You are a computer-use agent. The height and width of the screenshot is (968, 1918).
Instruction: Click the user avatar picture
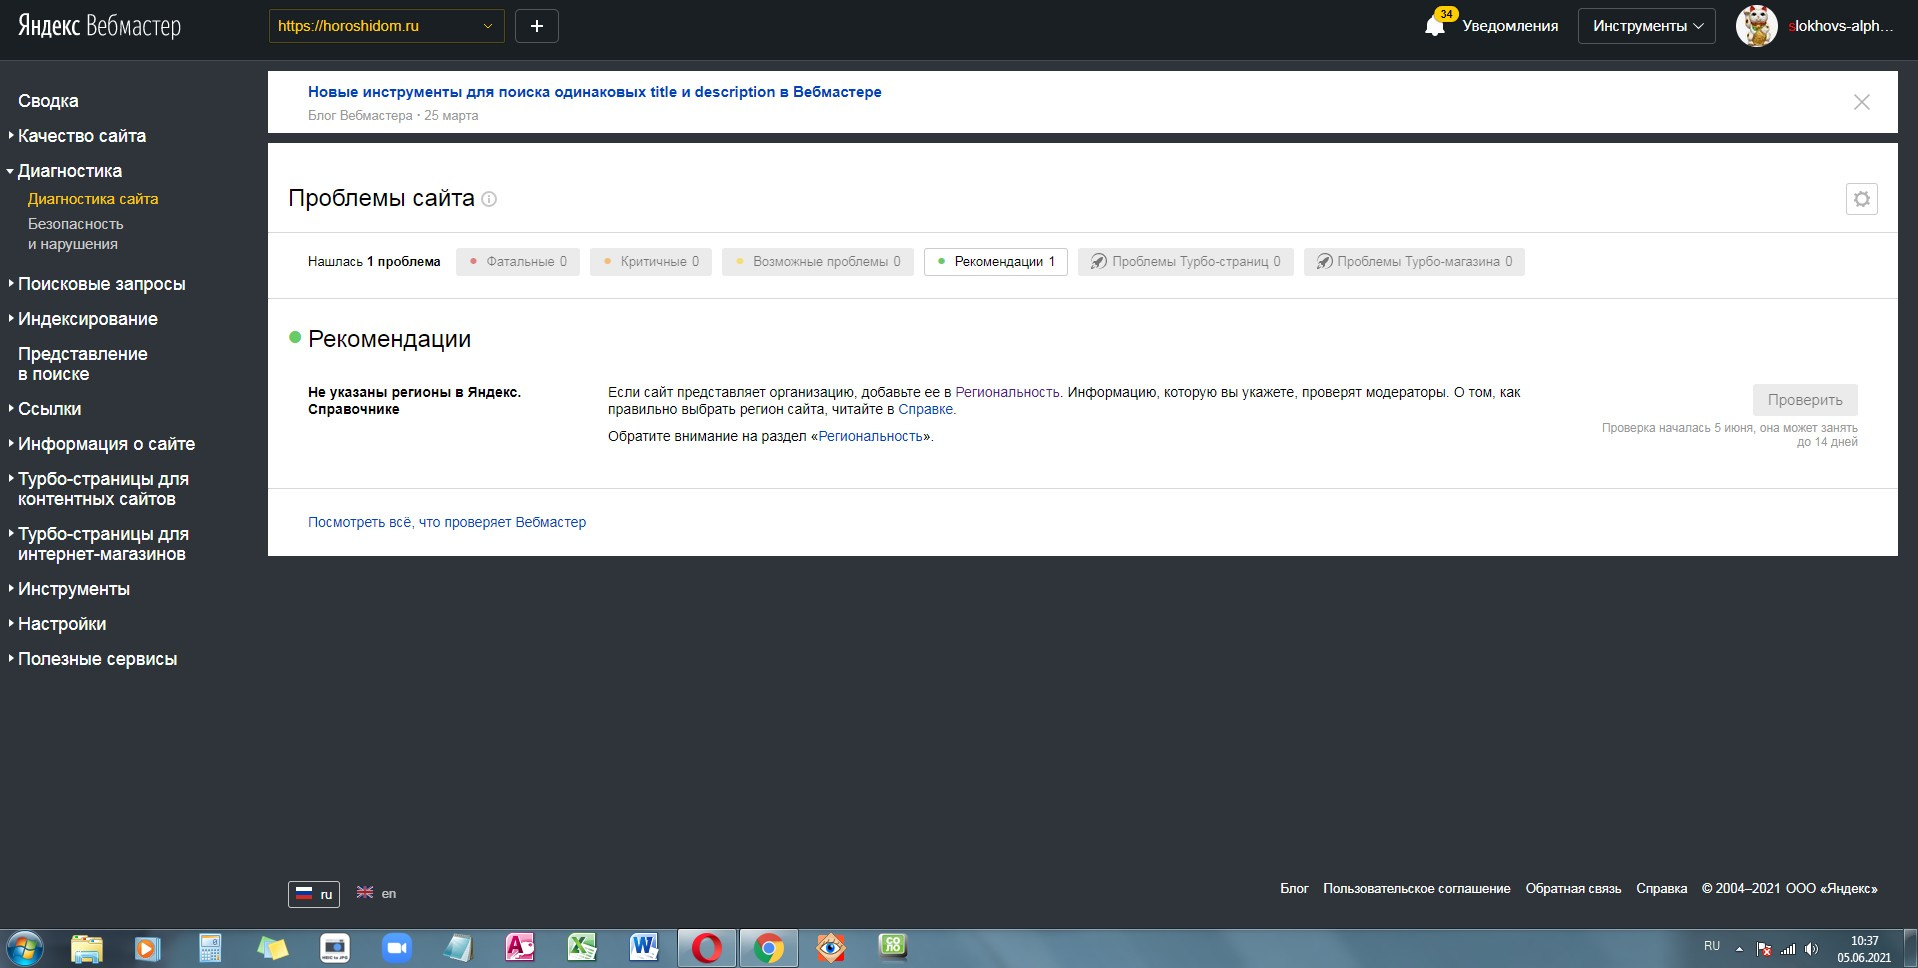(x=1756, y=26)
